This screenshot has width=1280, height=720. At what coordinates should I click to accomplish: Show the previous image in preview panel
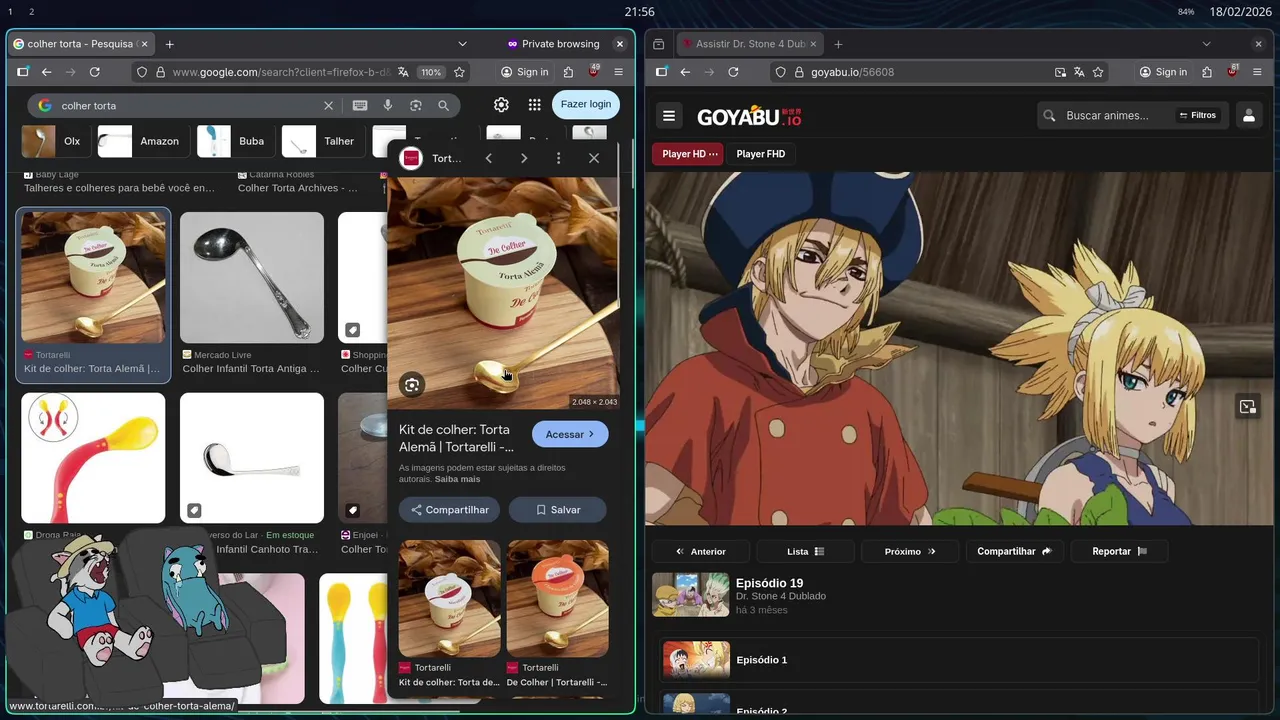point(488,158)
